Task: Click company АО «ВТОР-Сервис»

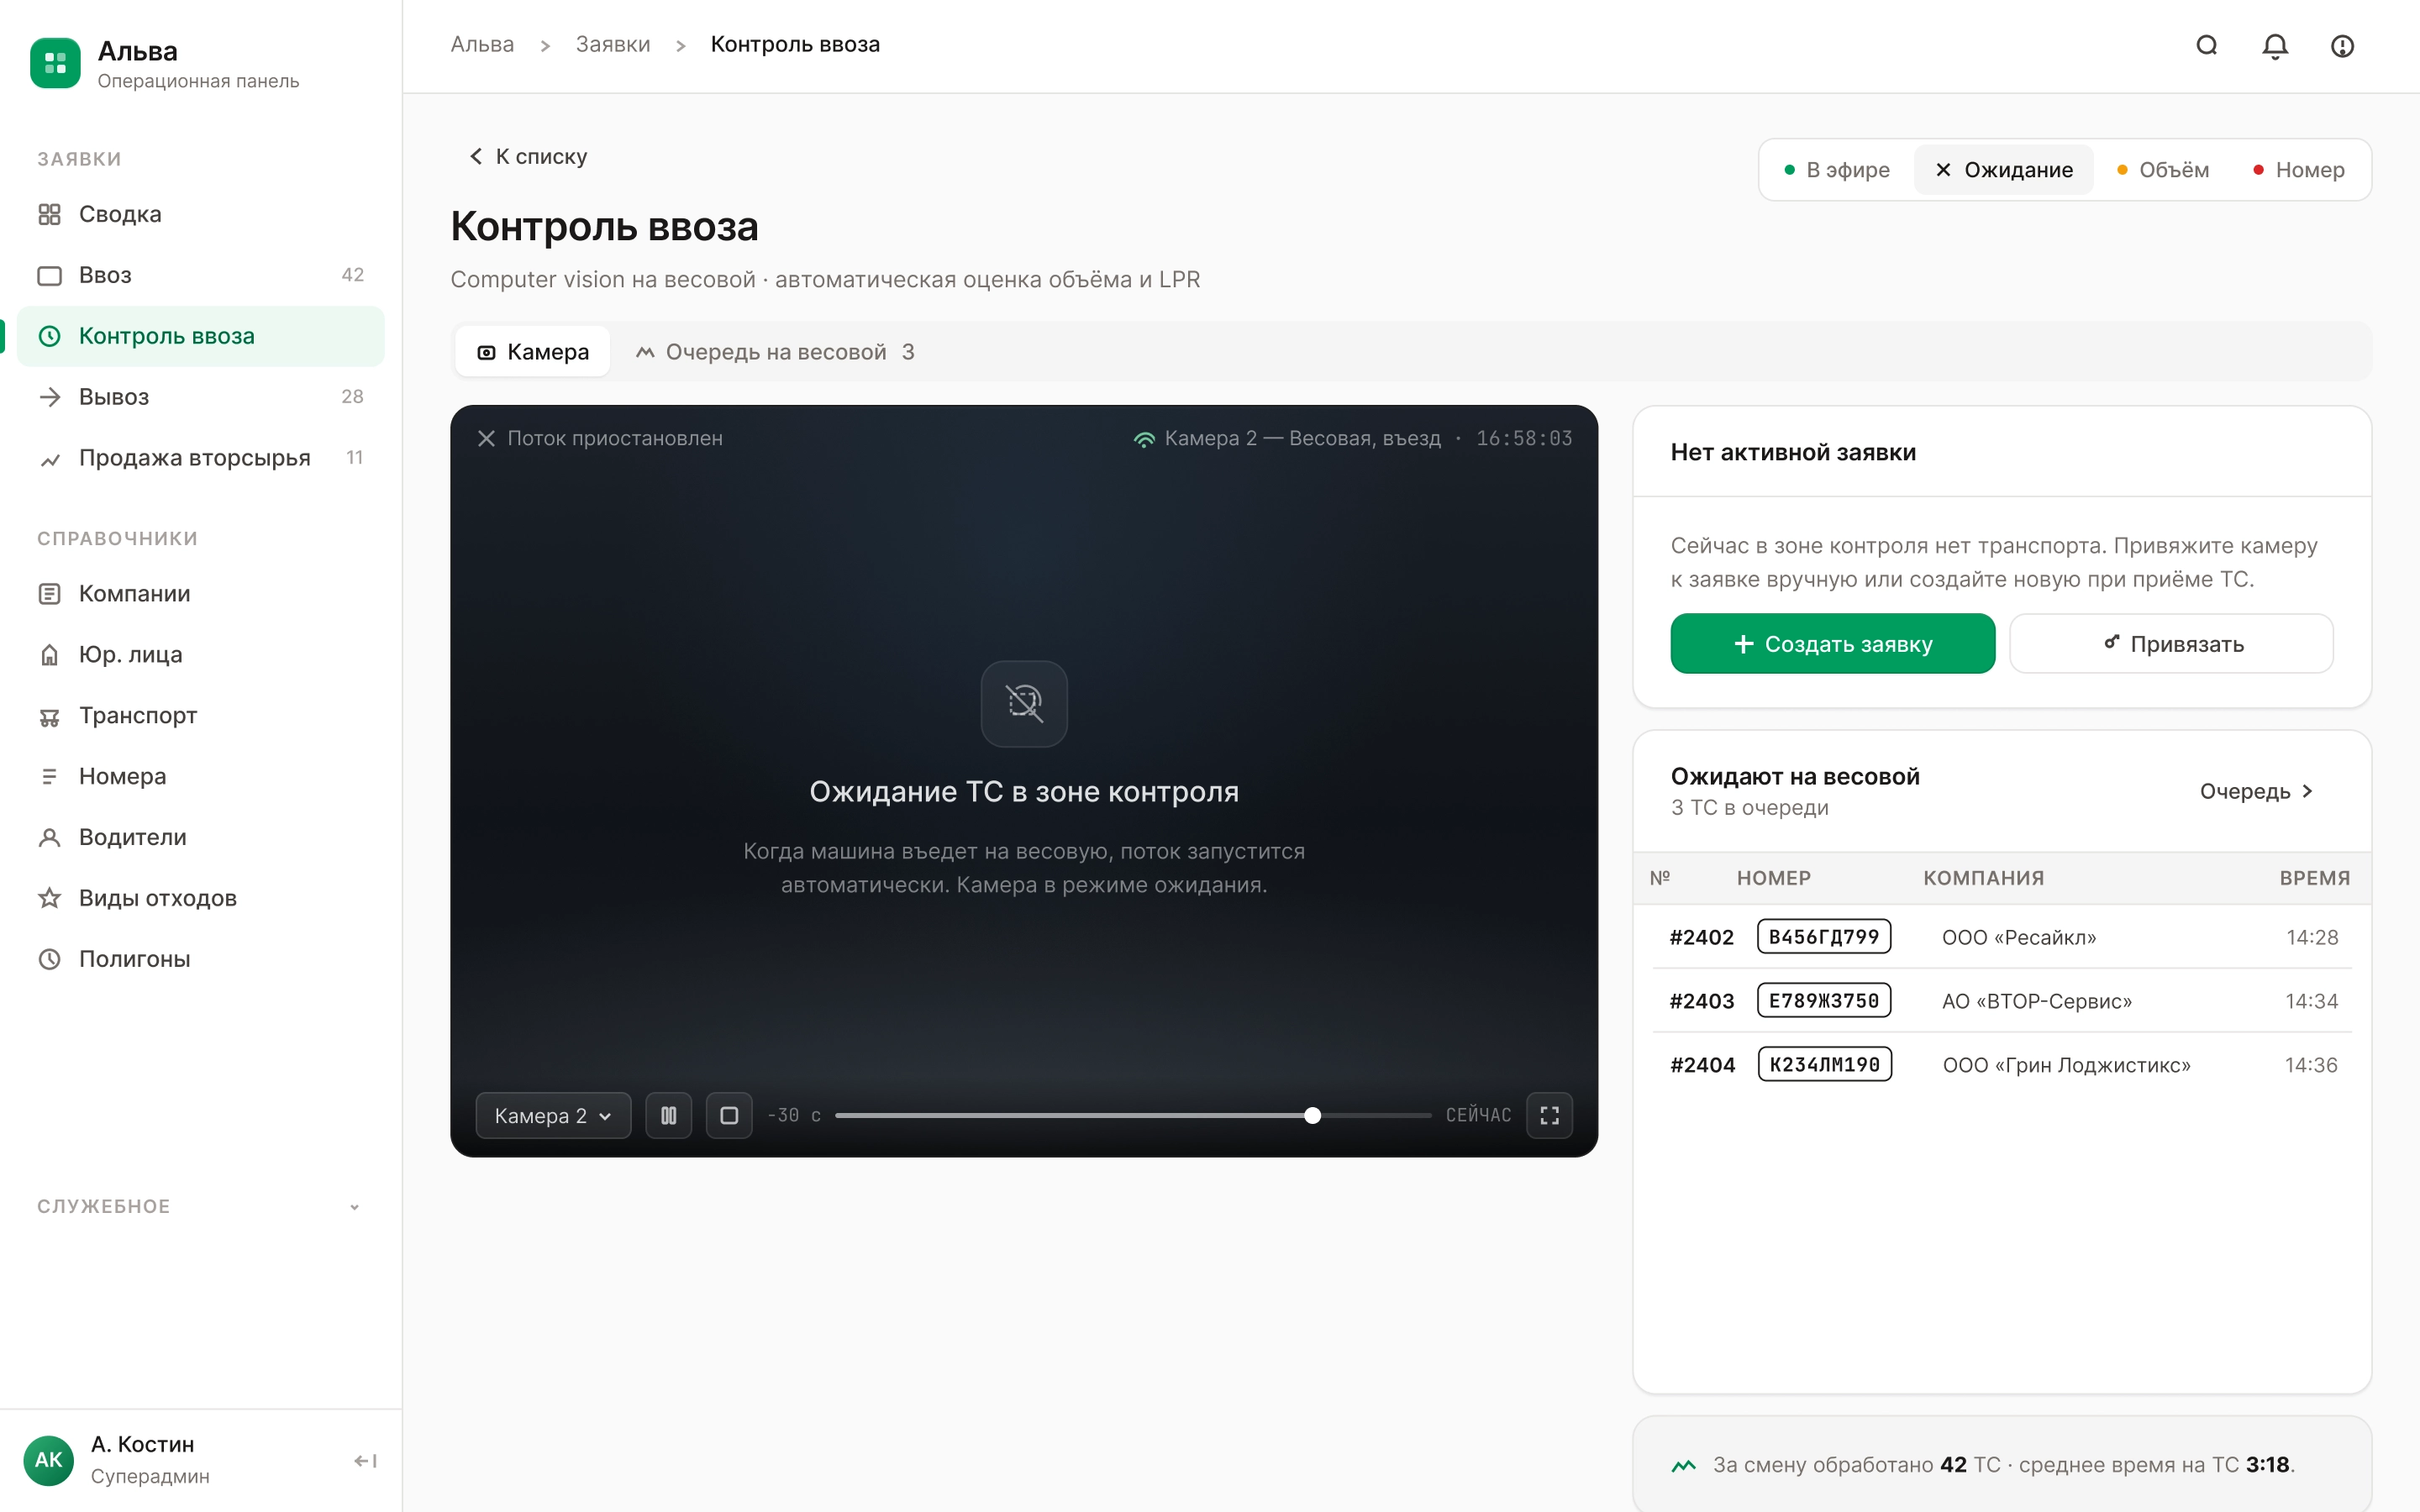Action: (2037, 1002)
